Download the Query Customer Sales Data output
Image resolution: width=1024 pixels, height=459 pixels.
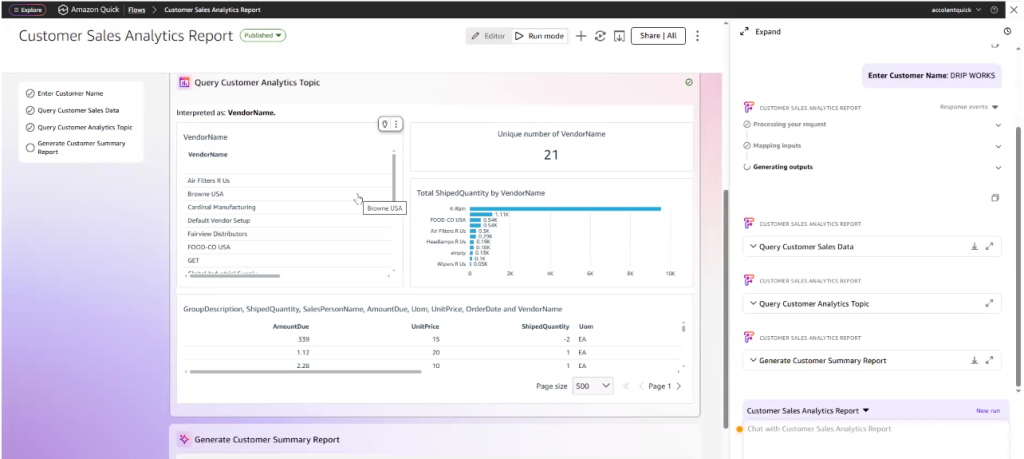coord(974,247)
